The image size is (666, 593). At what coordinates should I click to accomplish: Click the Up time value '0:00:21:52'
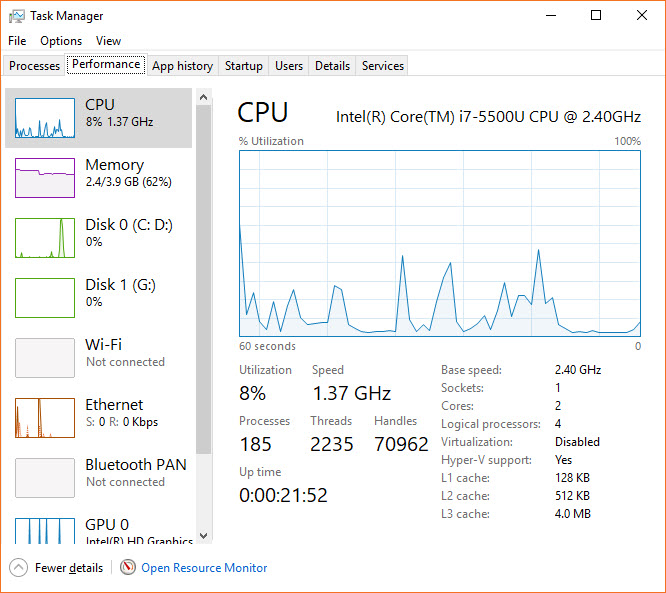coord(283,495)
